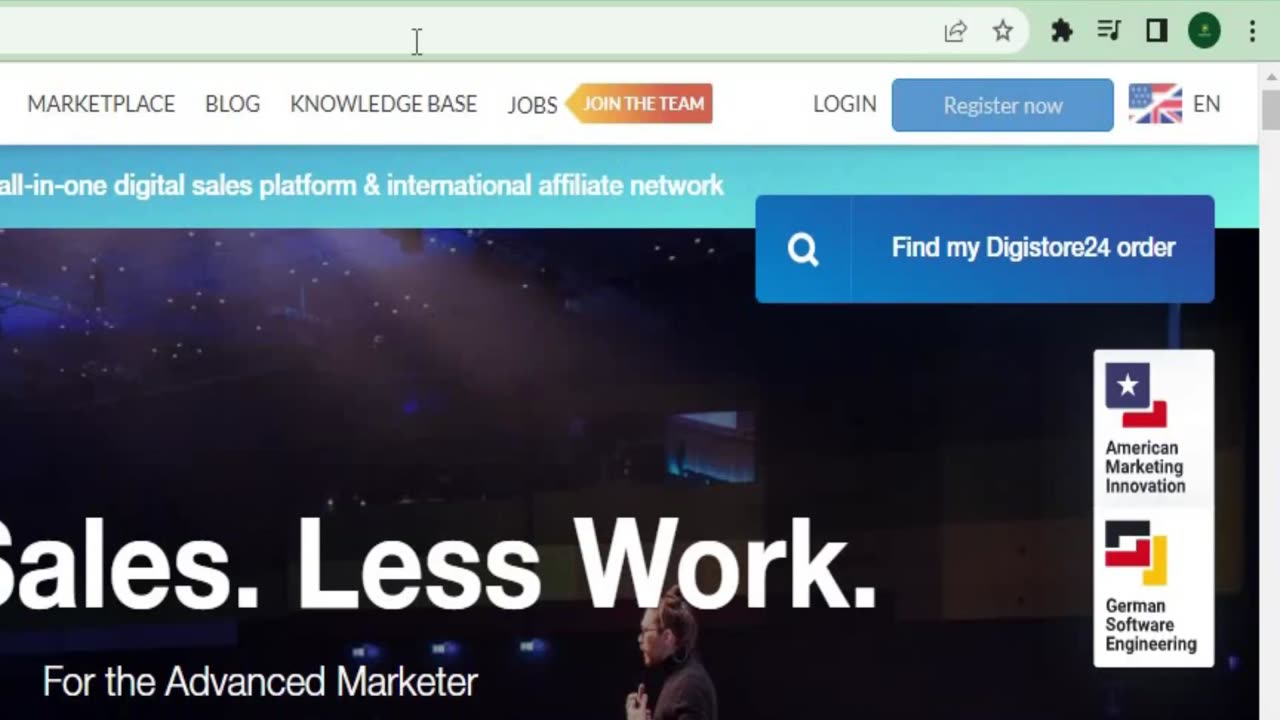Click the page vertical scrollbar thumb

(1270, 109)
